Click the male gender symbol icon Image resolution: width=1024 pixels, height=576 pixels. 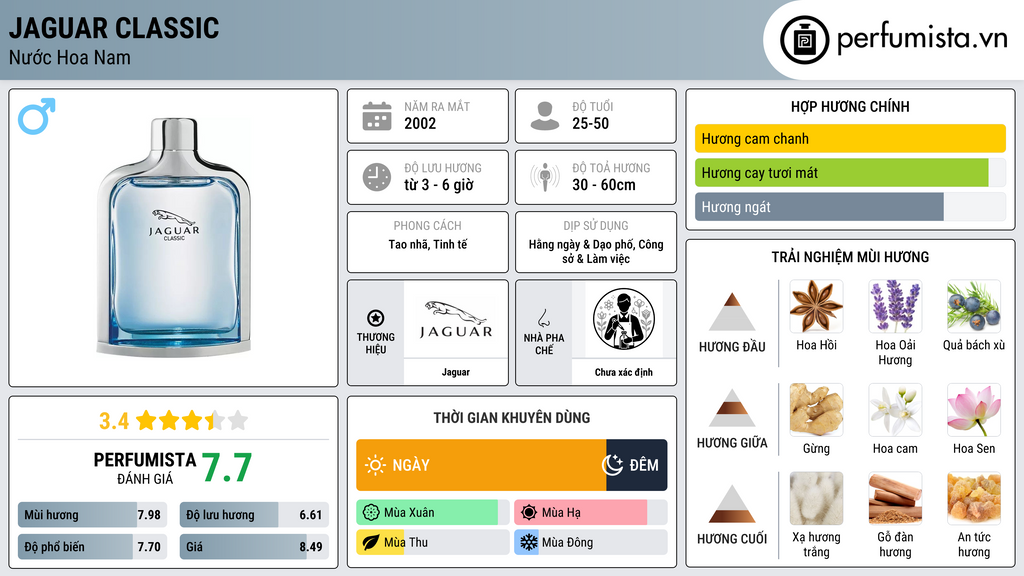click(37, 116)
